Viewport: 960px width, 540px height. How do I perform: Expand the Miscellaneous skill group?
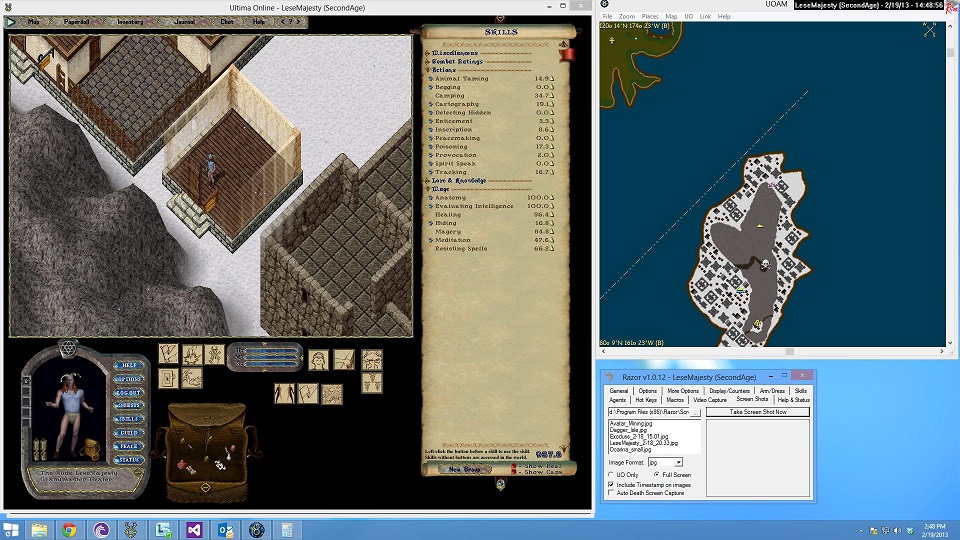coord(427,53)
